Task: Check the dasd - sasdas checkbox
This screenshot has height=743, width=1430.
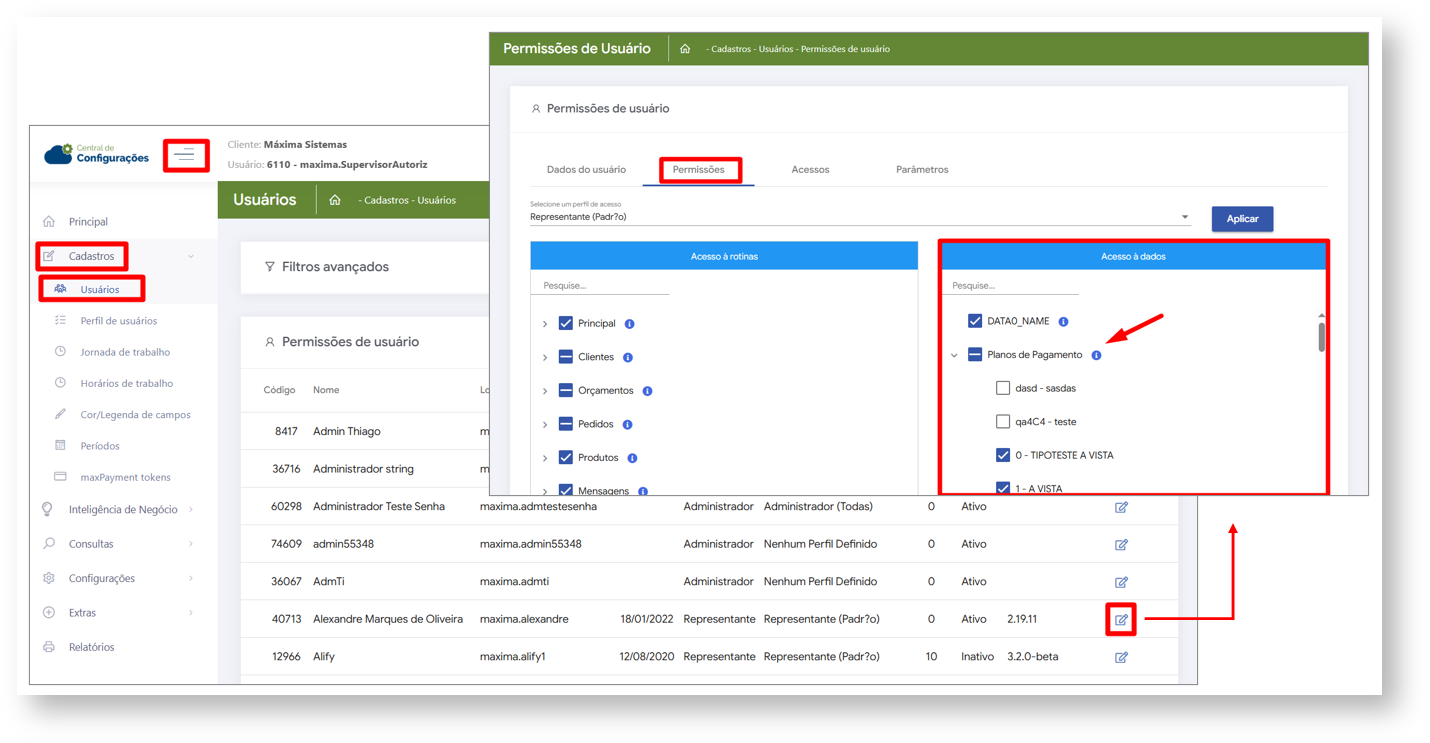Action: (x=1003, y=388)
